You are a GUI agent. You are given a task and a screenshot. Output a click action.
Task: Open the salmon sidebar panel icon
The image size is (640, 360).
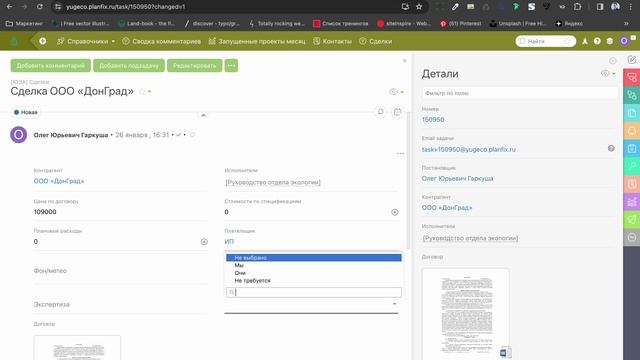pyautogui.click(x=632, y=184)
